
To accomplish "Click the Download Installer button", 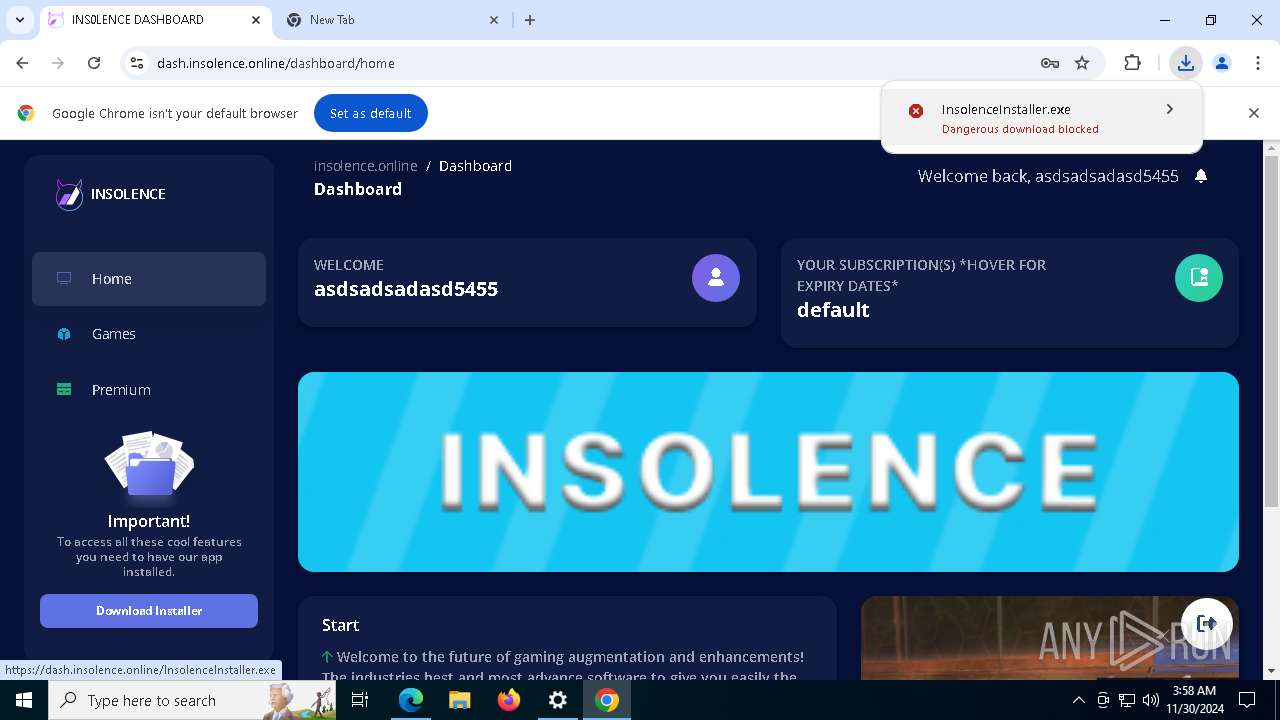I will click(149, 611).
